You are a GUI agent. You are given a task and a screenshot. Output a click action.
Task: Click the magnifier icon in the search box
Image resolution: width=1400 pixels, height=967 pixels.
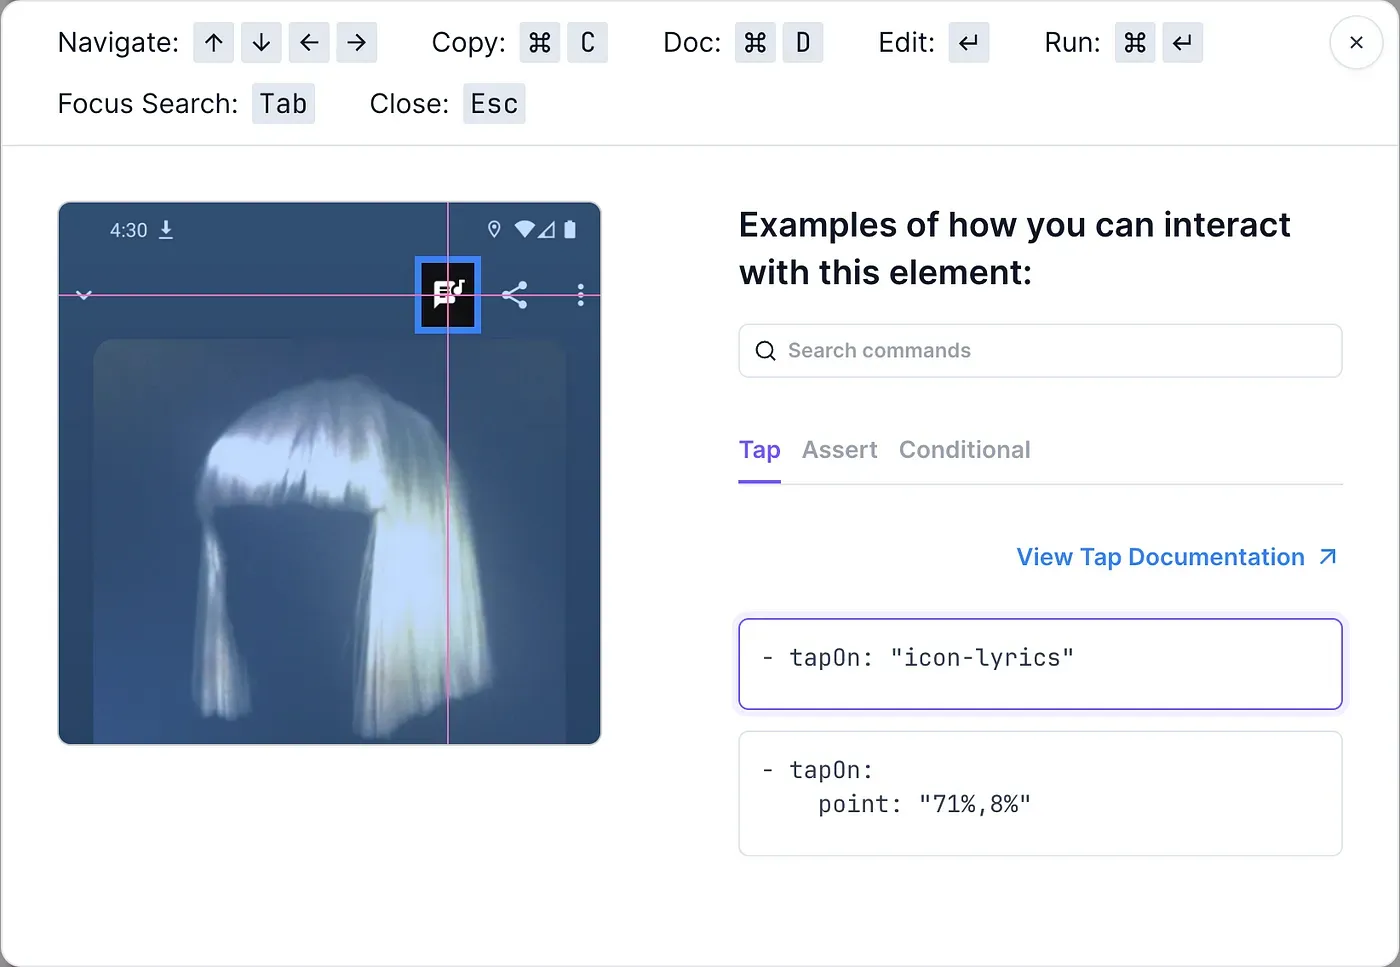pos(765,351)
